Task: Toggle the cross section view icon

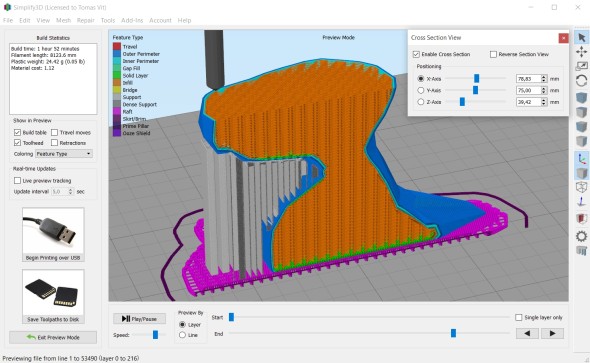Action: click(581, 219)
